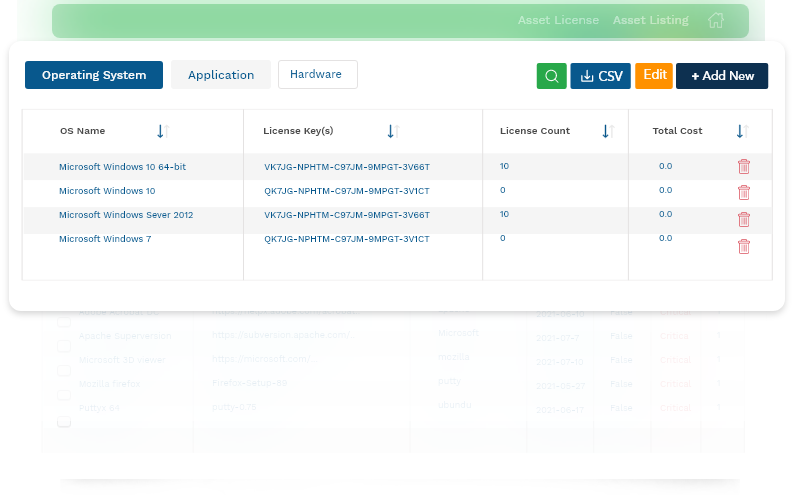Click the 'Microsoft Windows 10 64-bit' name
This screenshot has height=495, width=794.
point(122,167)
